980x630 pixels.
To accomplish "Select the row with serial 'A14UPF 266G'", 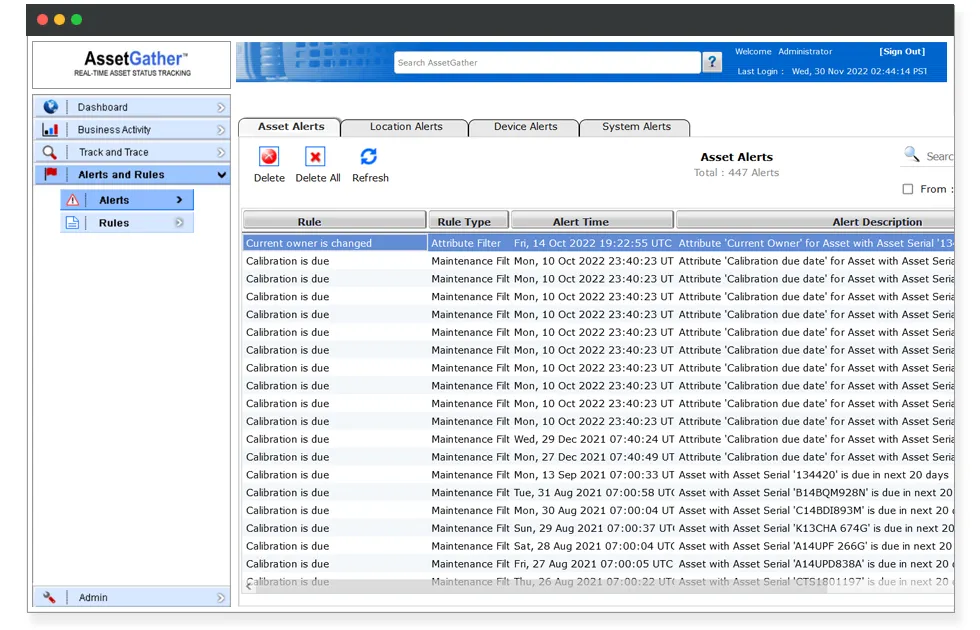I will [598, 546].
